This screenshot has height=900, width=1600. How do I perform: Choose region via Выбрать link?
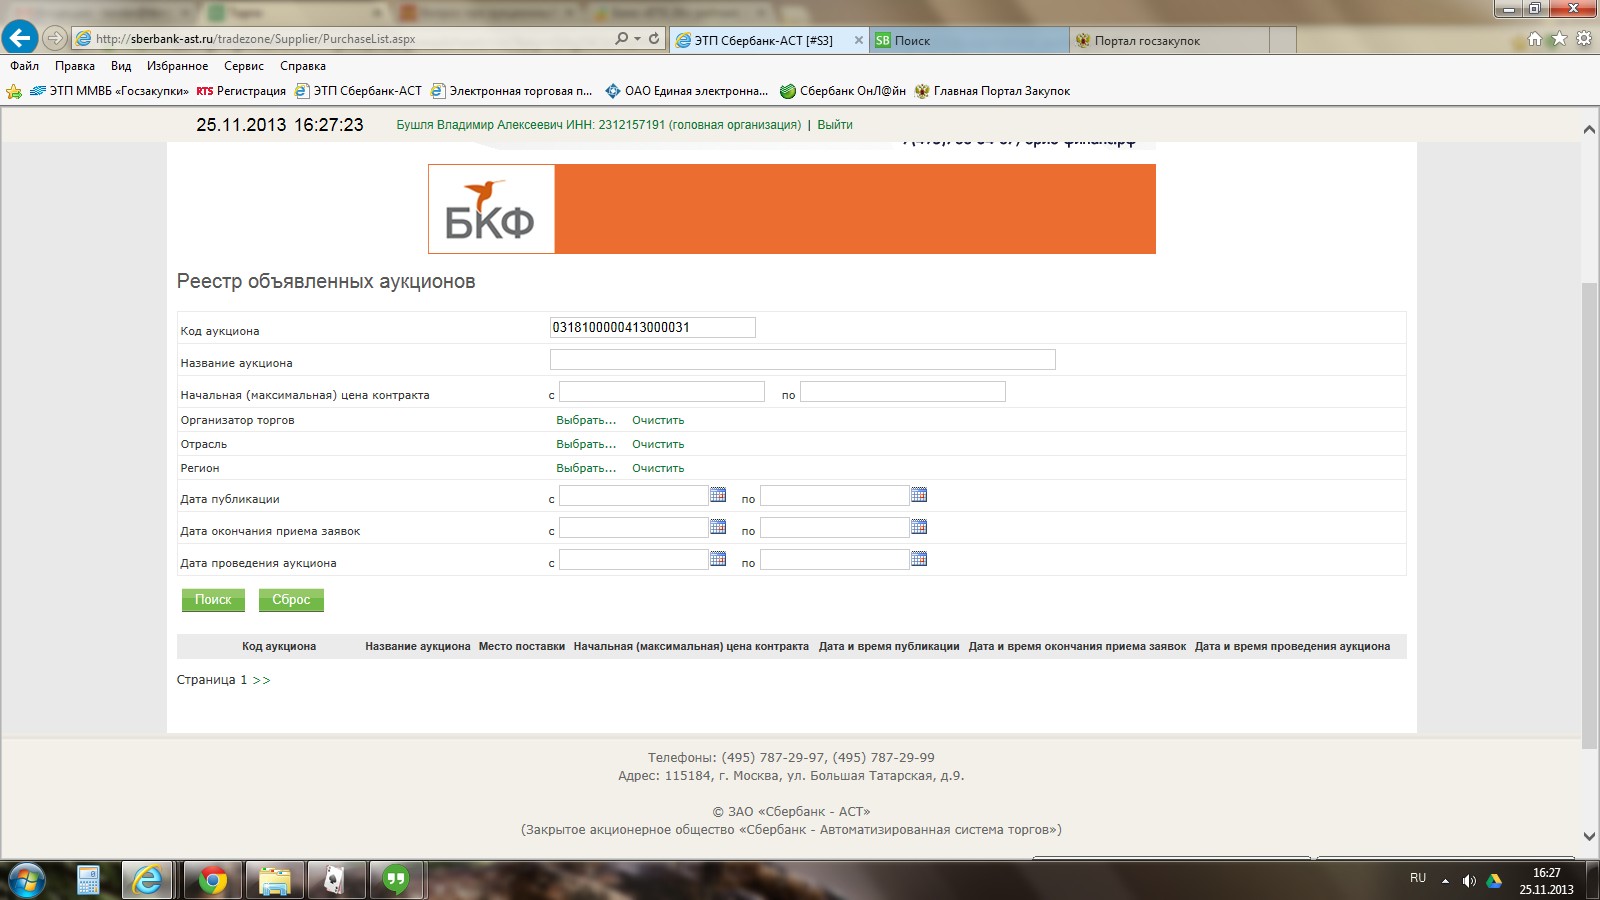(586, 468)
